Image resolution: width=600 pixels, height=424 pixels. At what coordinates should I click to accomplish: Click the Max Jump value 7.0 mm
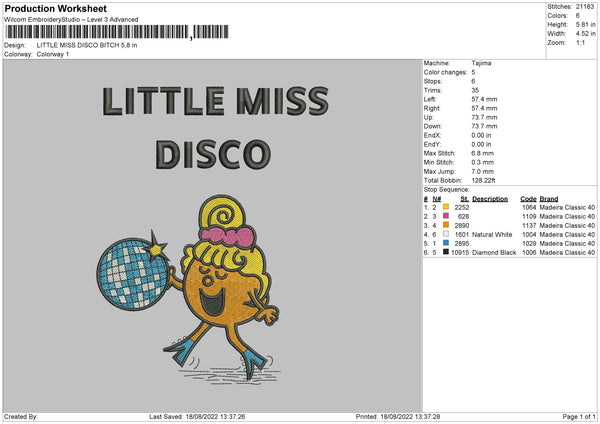click(x=483, y=171)
